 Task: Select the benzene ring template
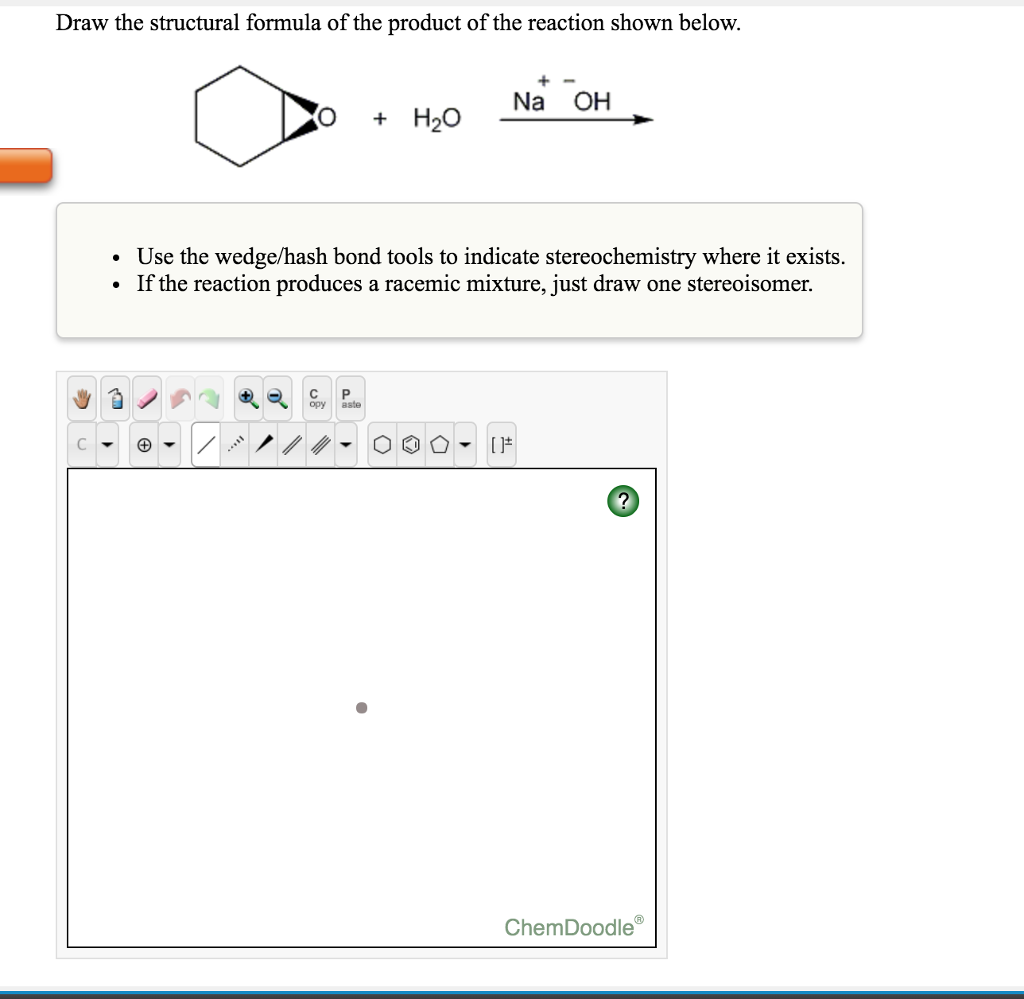coord(411,442)
